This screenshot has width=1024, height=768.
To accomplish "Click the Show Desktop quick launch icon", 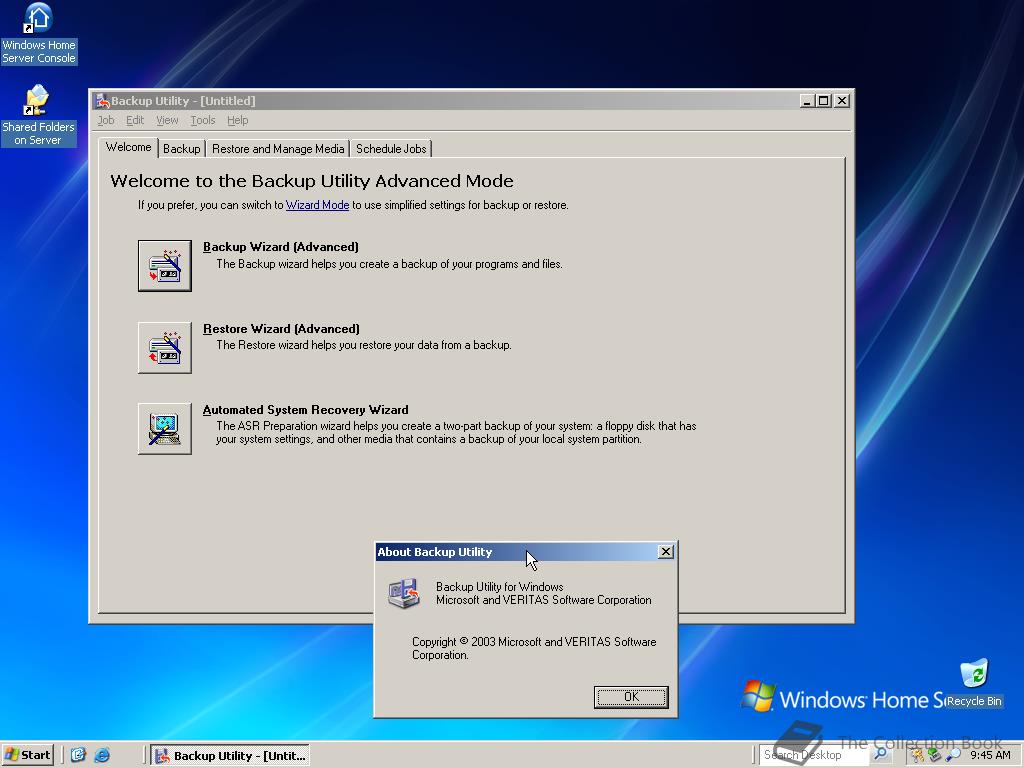I will pyautogui.click(x=78, y=755).
